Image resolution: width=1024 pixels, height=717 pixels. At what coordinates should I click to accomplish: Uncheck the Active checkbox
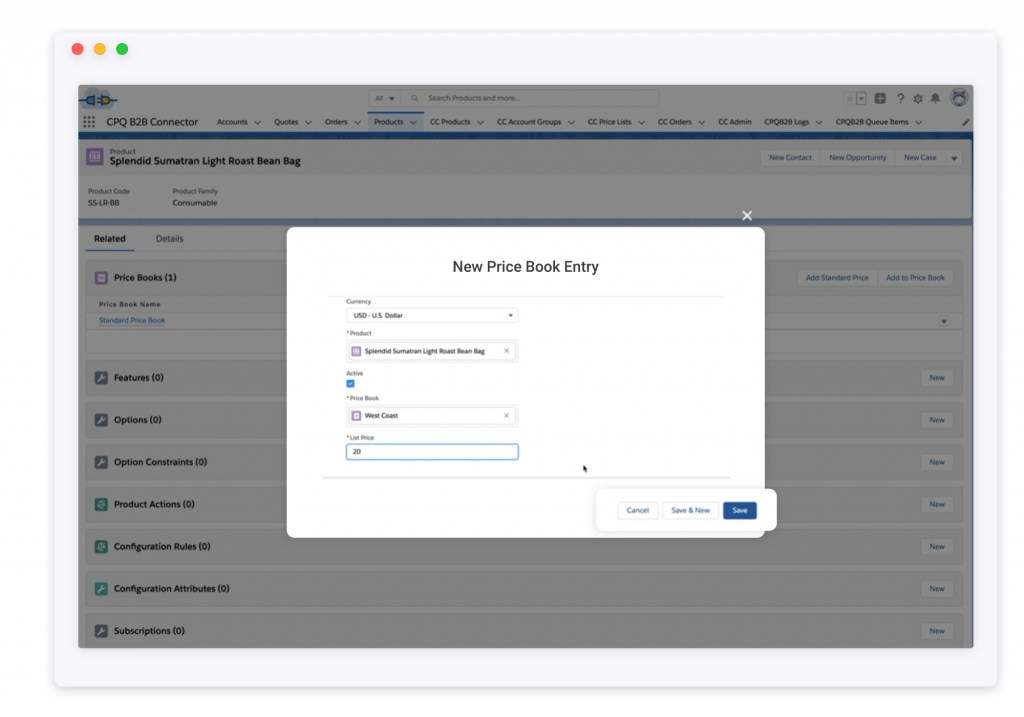351,383
